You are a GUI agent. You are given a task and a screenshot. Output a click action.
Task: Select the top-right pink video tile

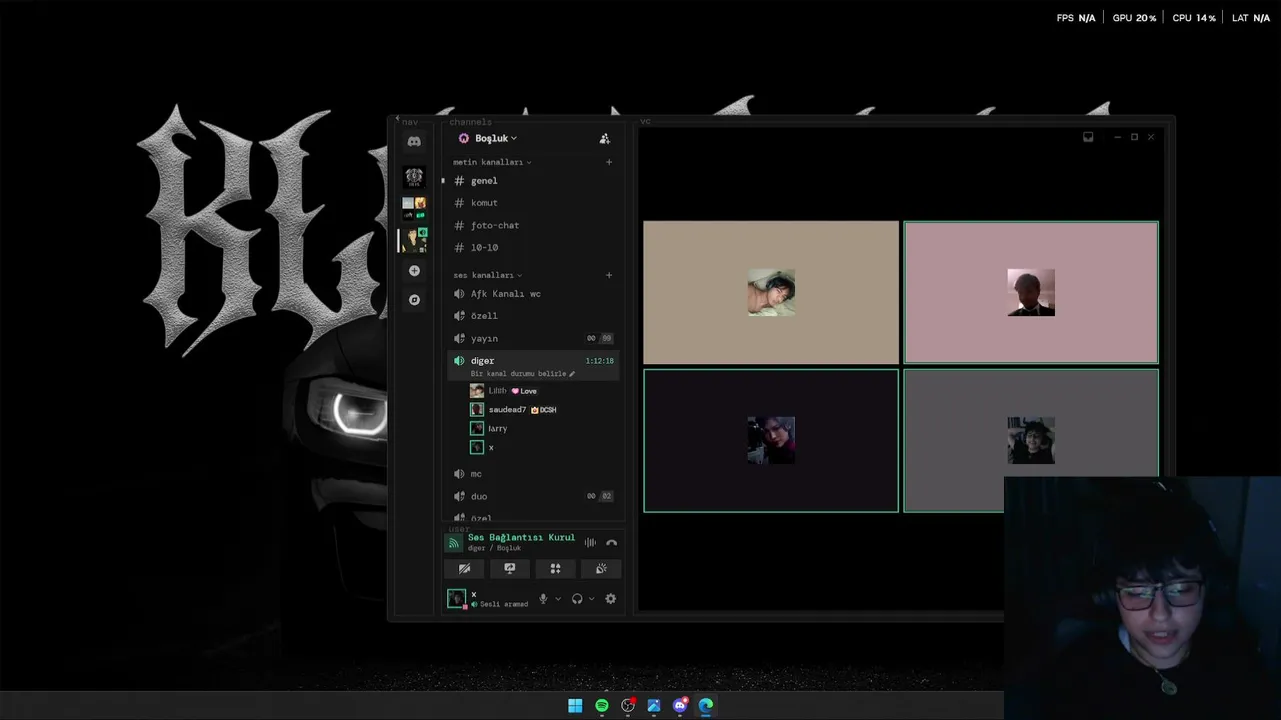pos(1031,292)
